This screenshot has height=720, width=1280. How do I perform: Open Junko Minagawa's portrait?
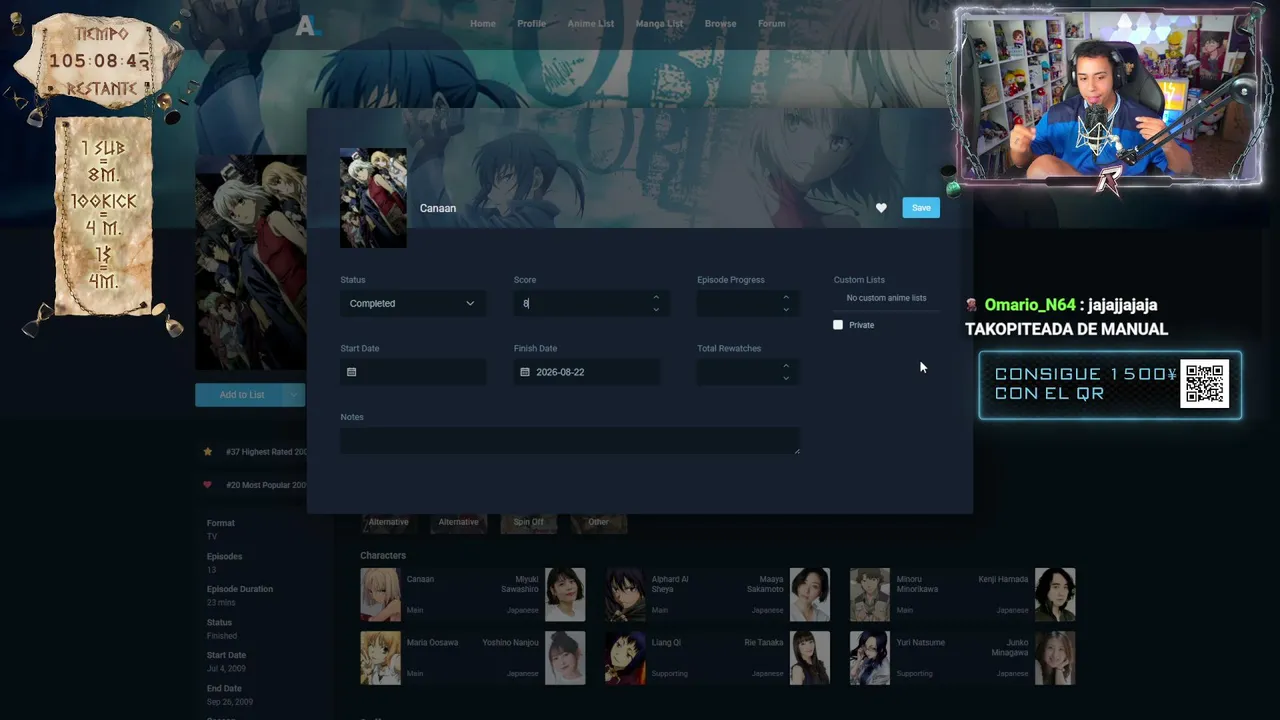1055,658
